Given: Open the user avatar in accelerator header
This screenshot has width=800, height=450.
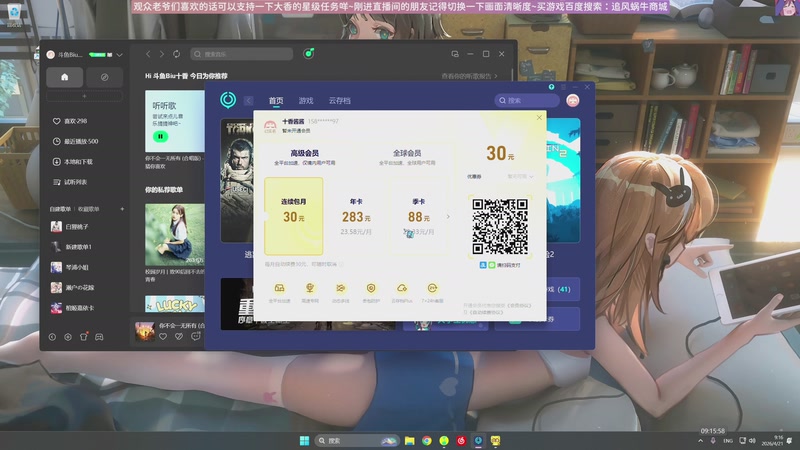Looking at the screenshot, I should [x=573, y=101].
